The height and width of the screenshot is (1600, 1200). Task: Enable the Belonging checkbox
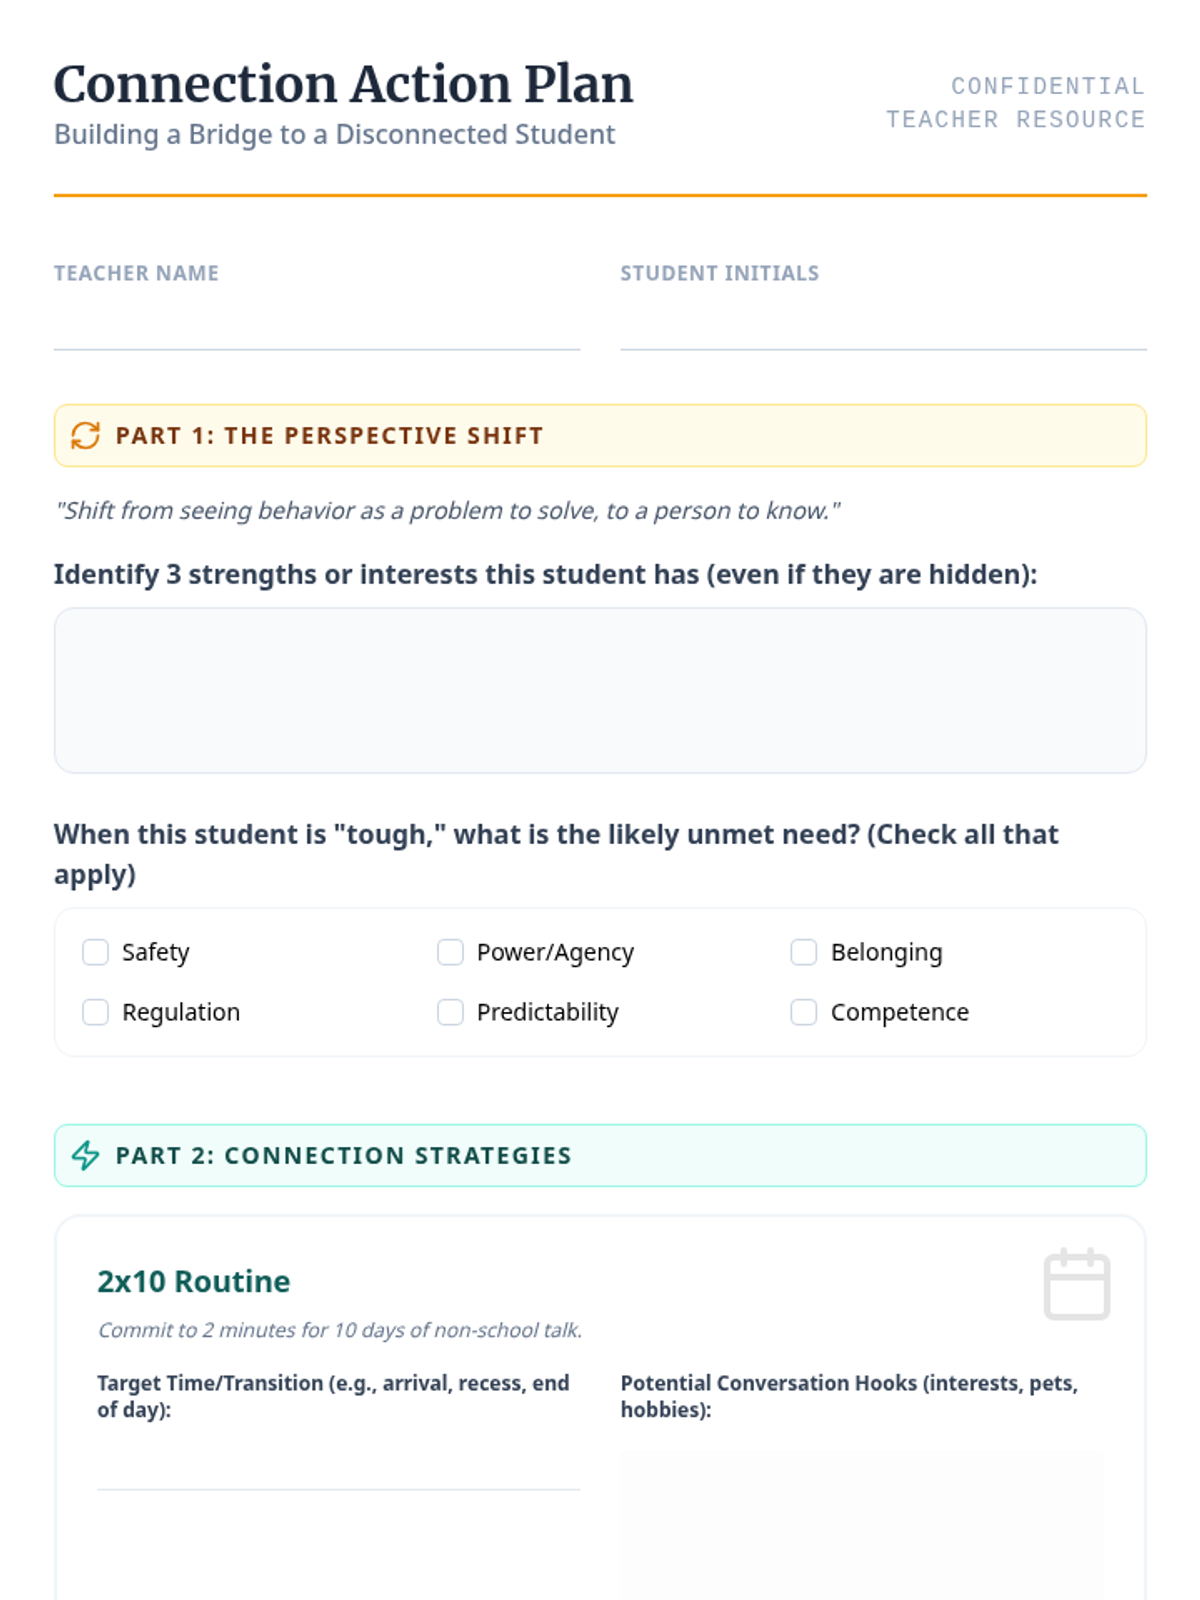tap(804, 952)
